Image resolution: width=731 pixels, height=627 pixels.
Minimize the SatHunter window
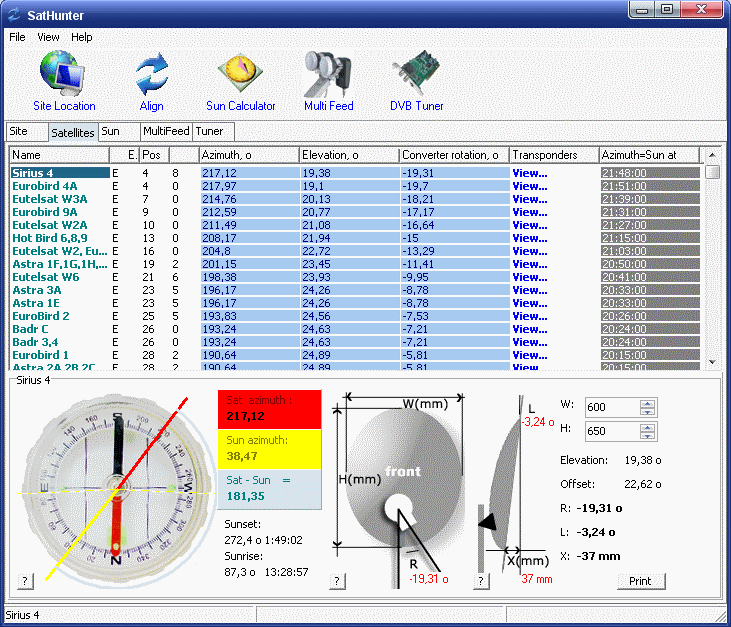642,9
